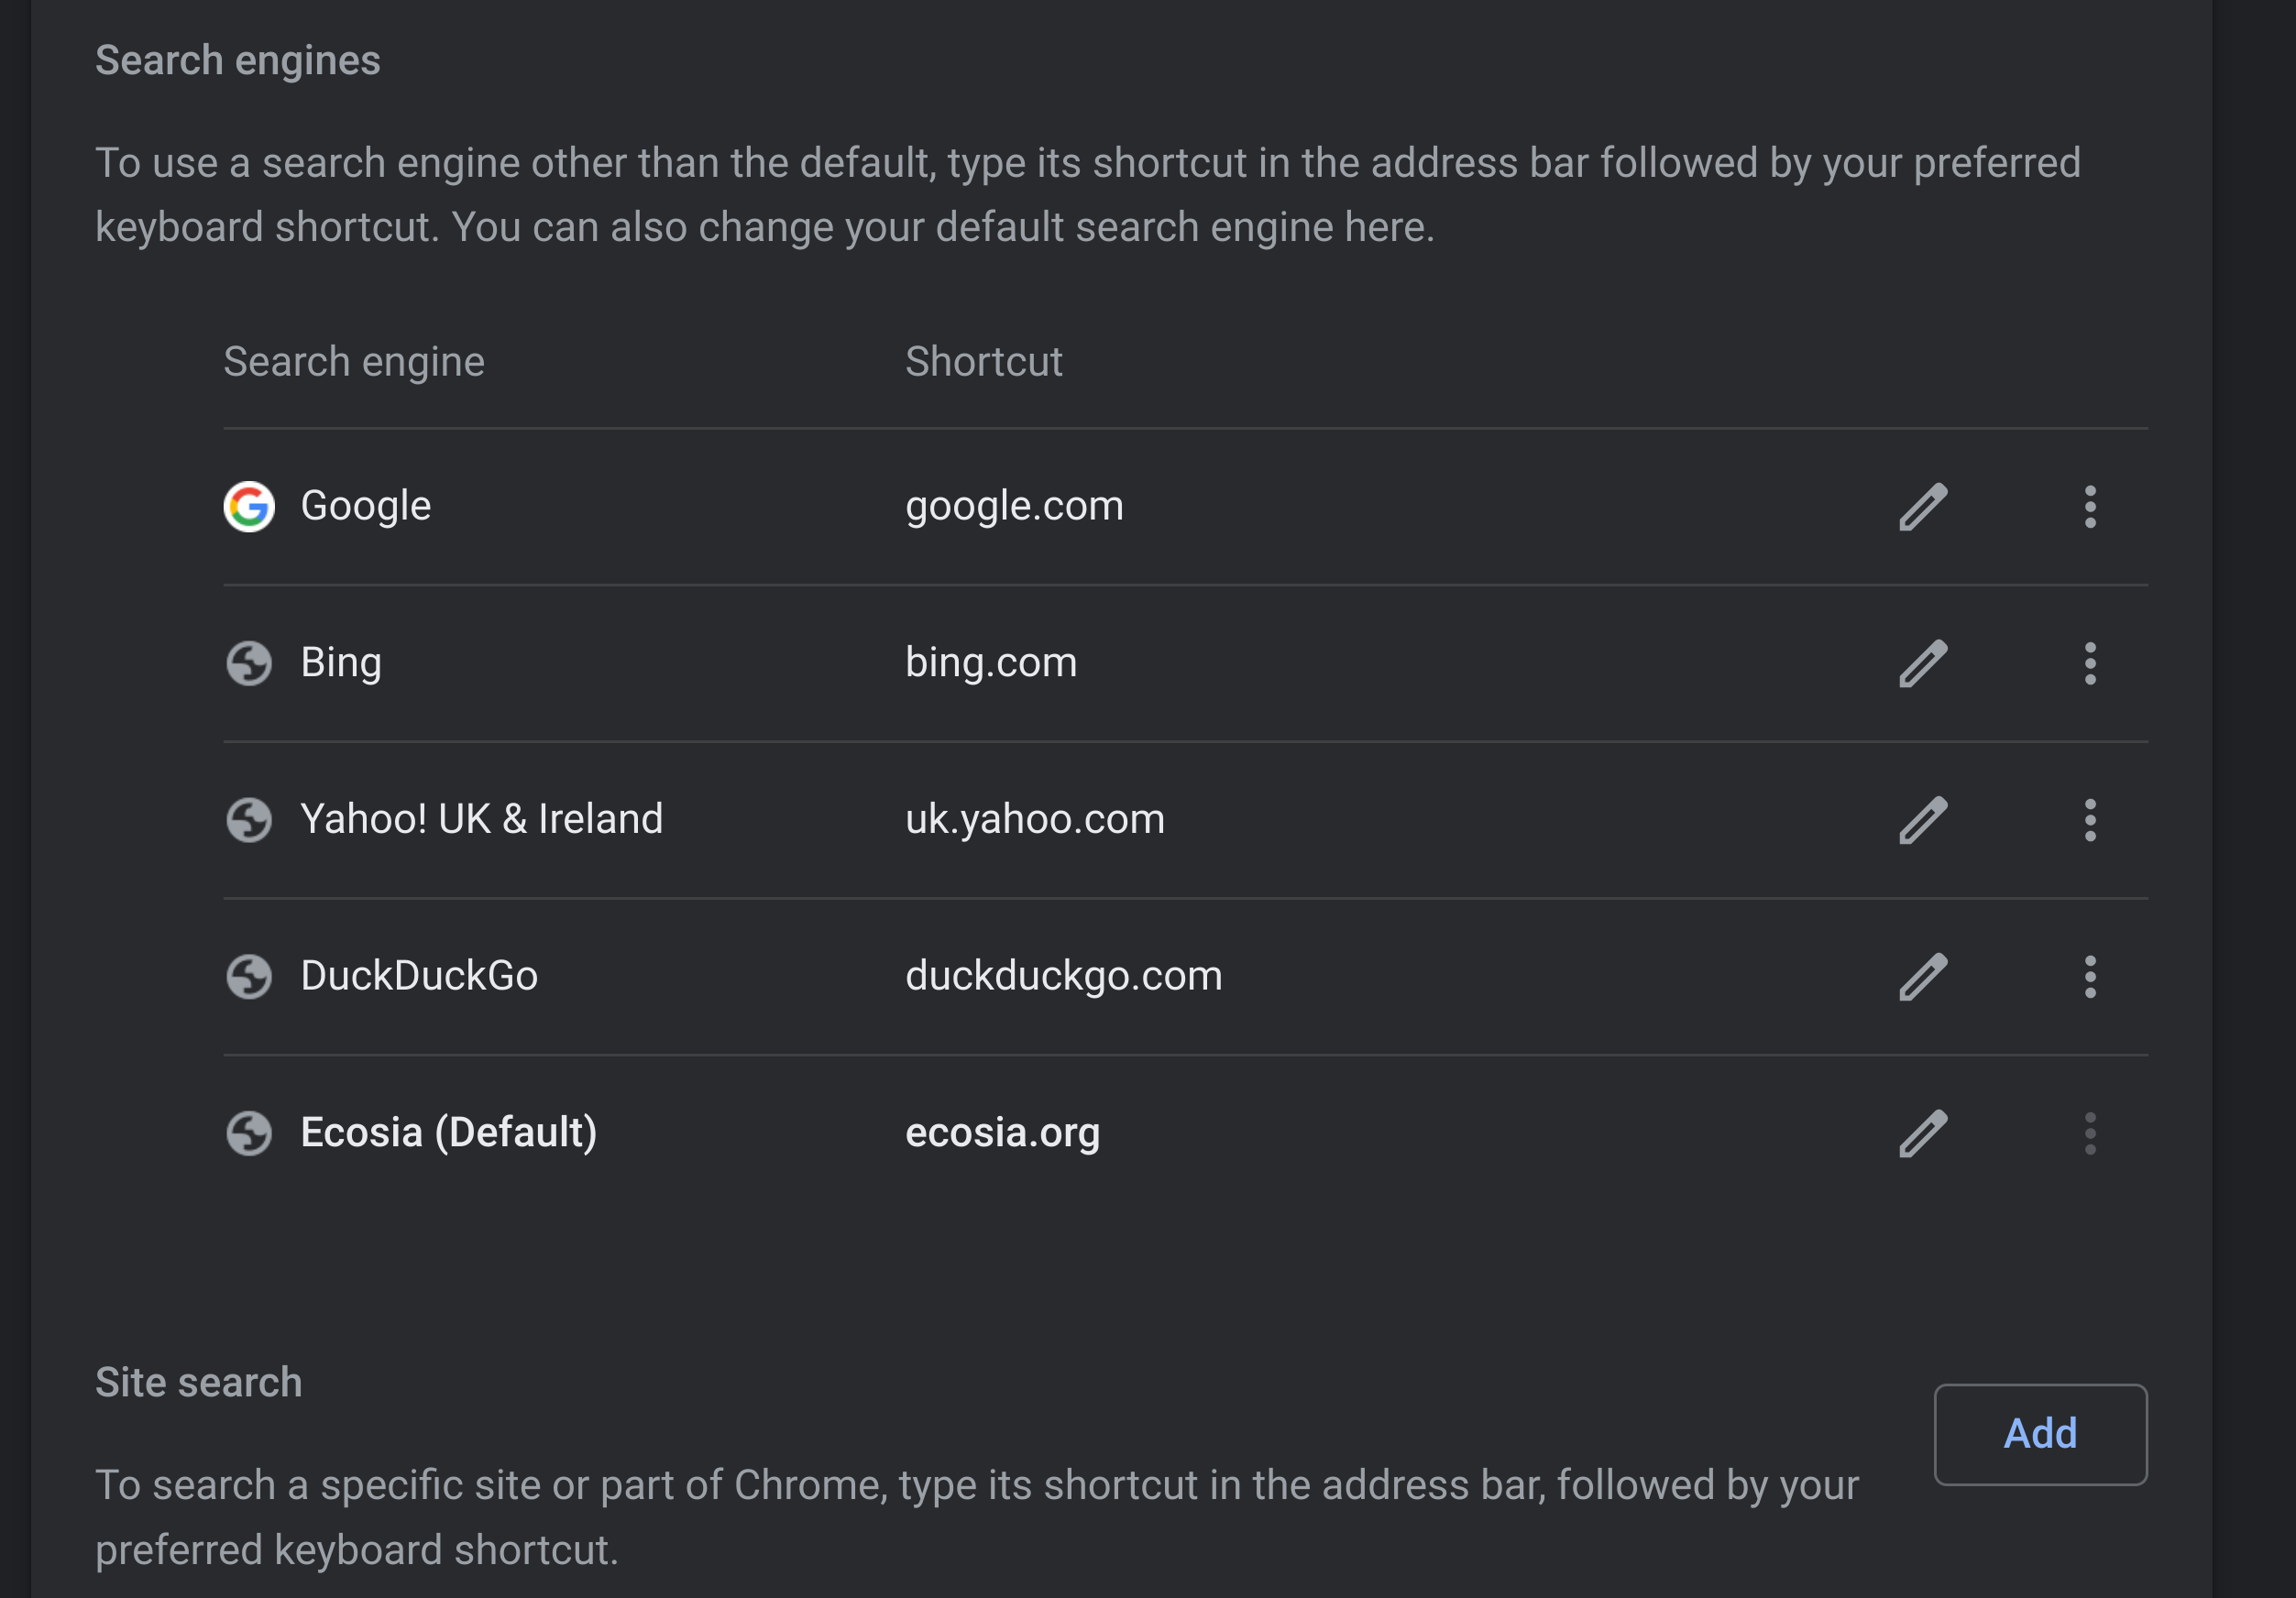Select the Yahoo! UK & Ireland name

pyautogui.click(x=482, y=819)
